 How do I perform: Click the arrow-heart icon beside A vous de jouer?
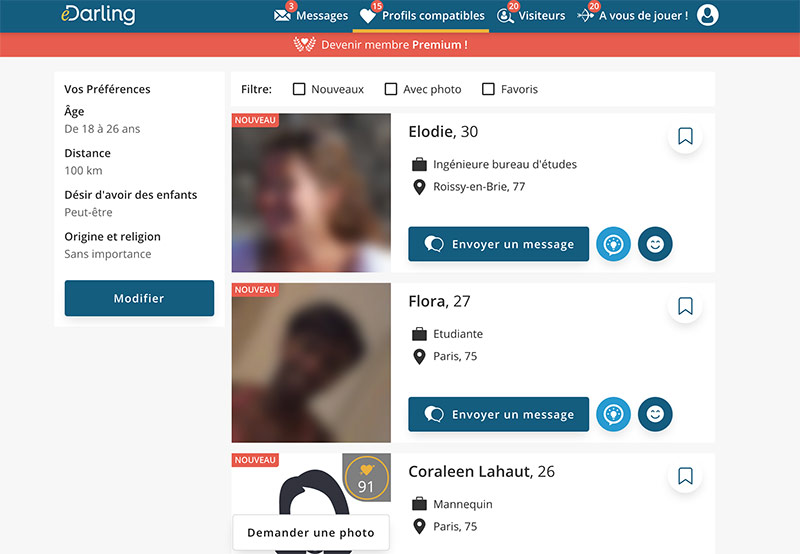tap(585, 16)
